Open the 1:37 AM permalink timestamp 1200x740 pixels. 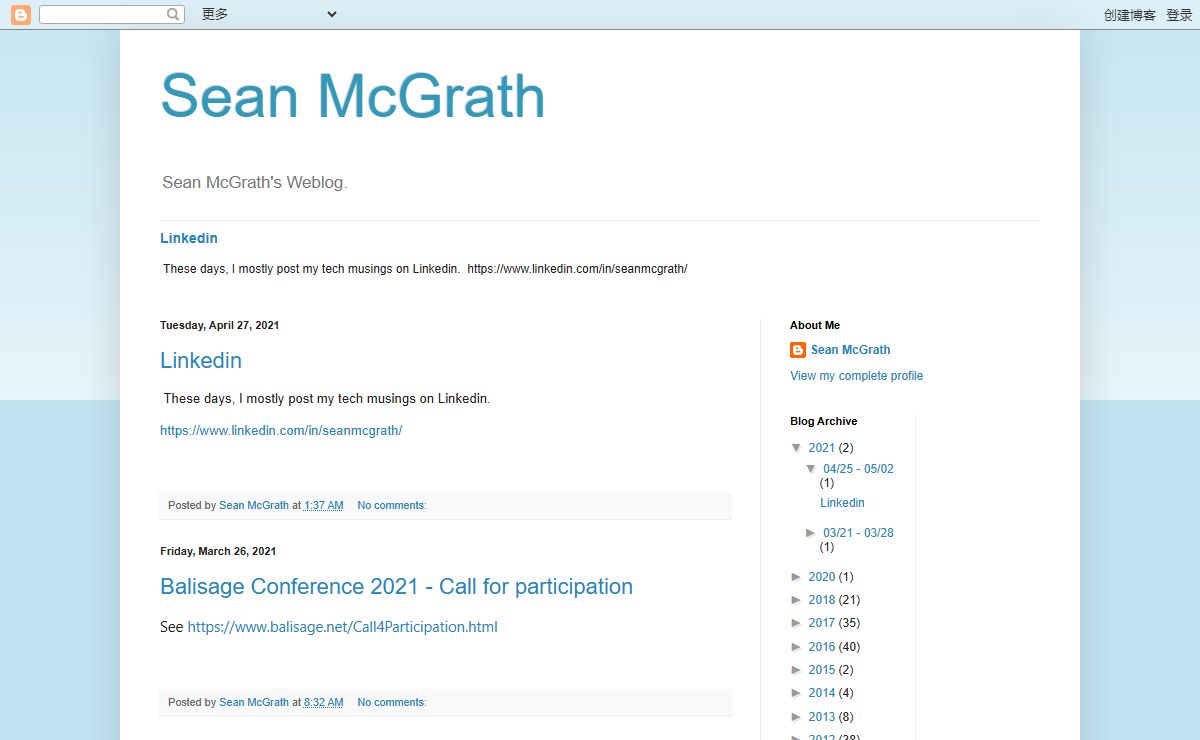click(x=324, y=506)
